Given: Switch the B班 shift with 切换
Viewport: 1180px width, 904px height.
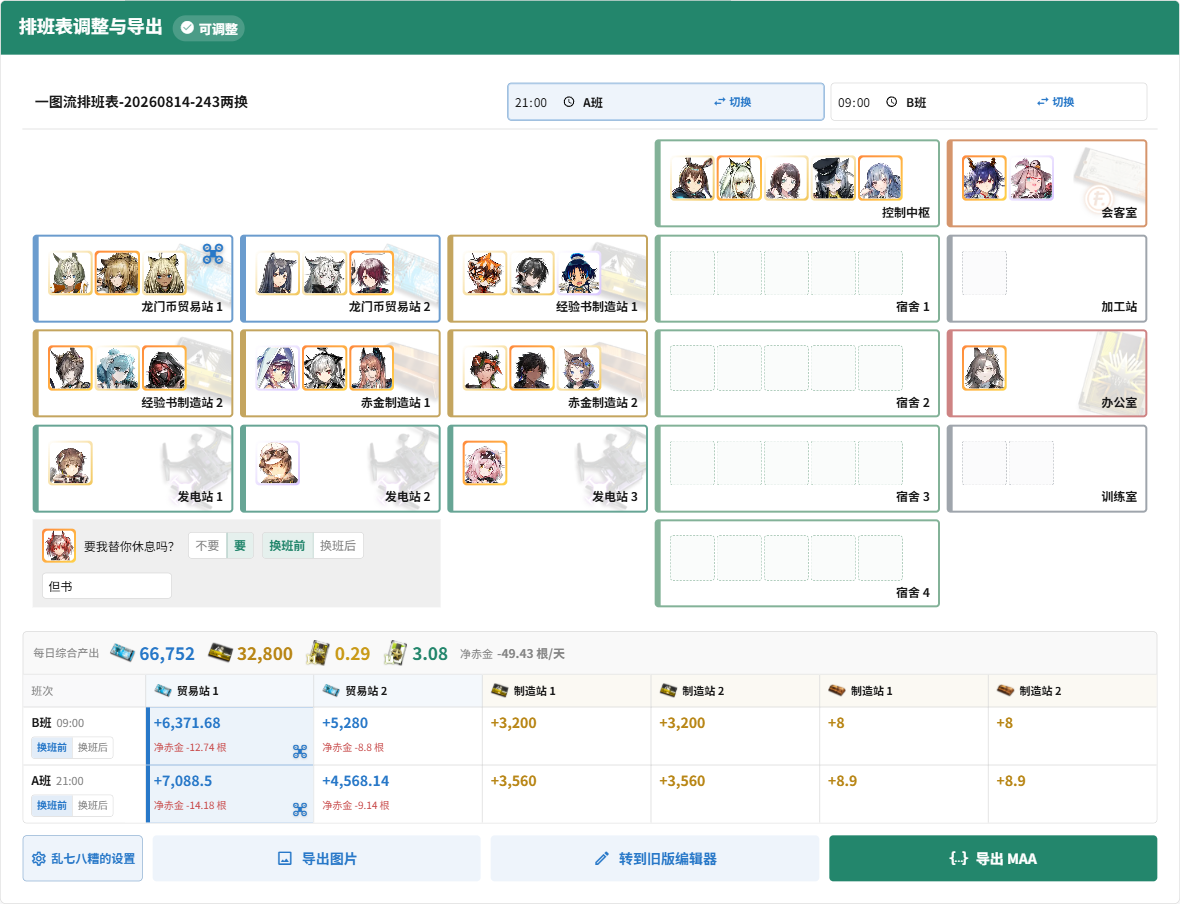Looking at the screenshot, I should tap(1055, 102).
